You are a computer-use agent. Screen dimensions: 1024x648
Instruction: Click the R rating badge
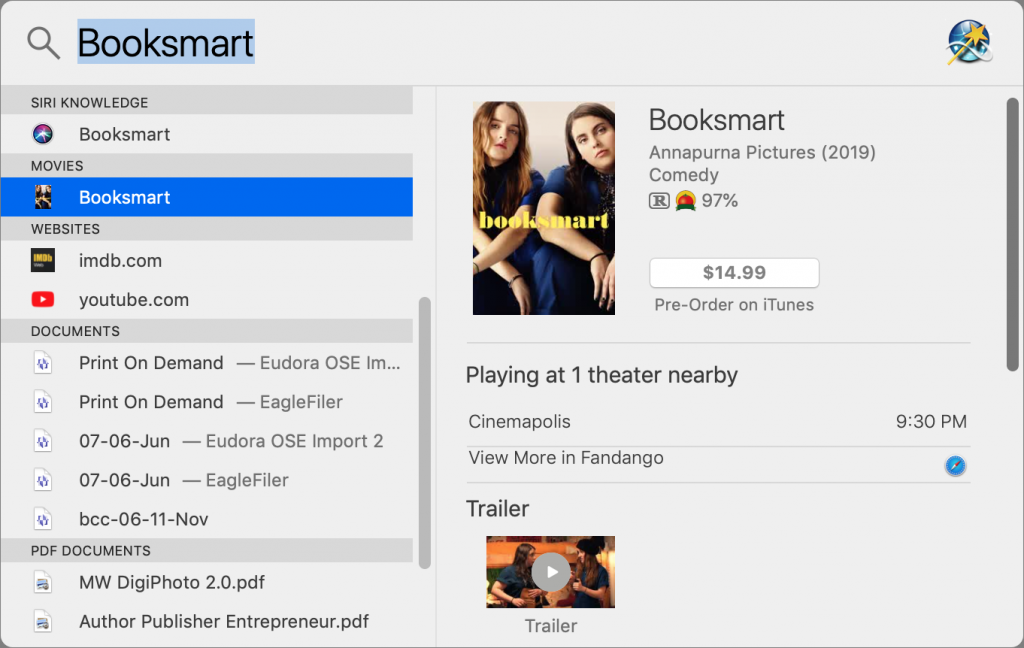[659, 201]
